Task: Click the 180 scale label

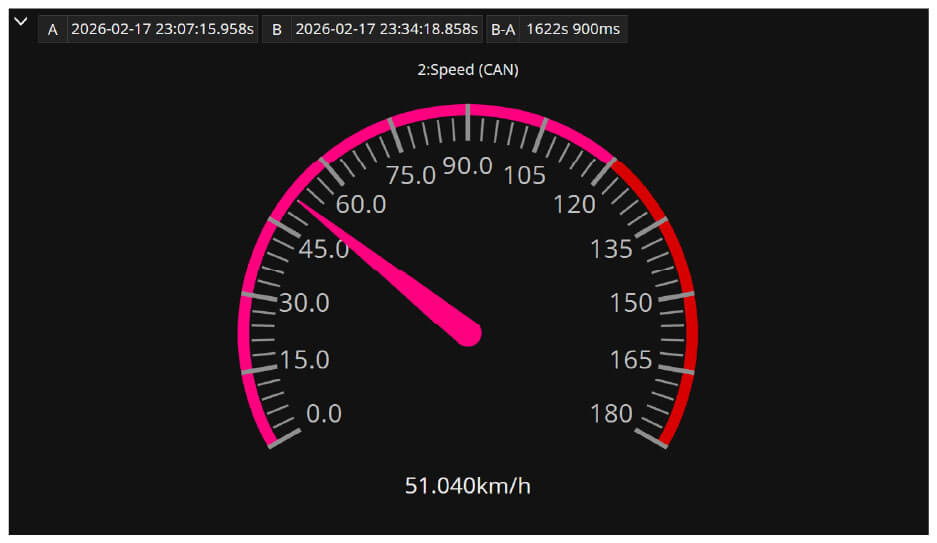Action: (x=611, y=414)
